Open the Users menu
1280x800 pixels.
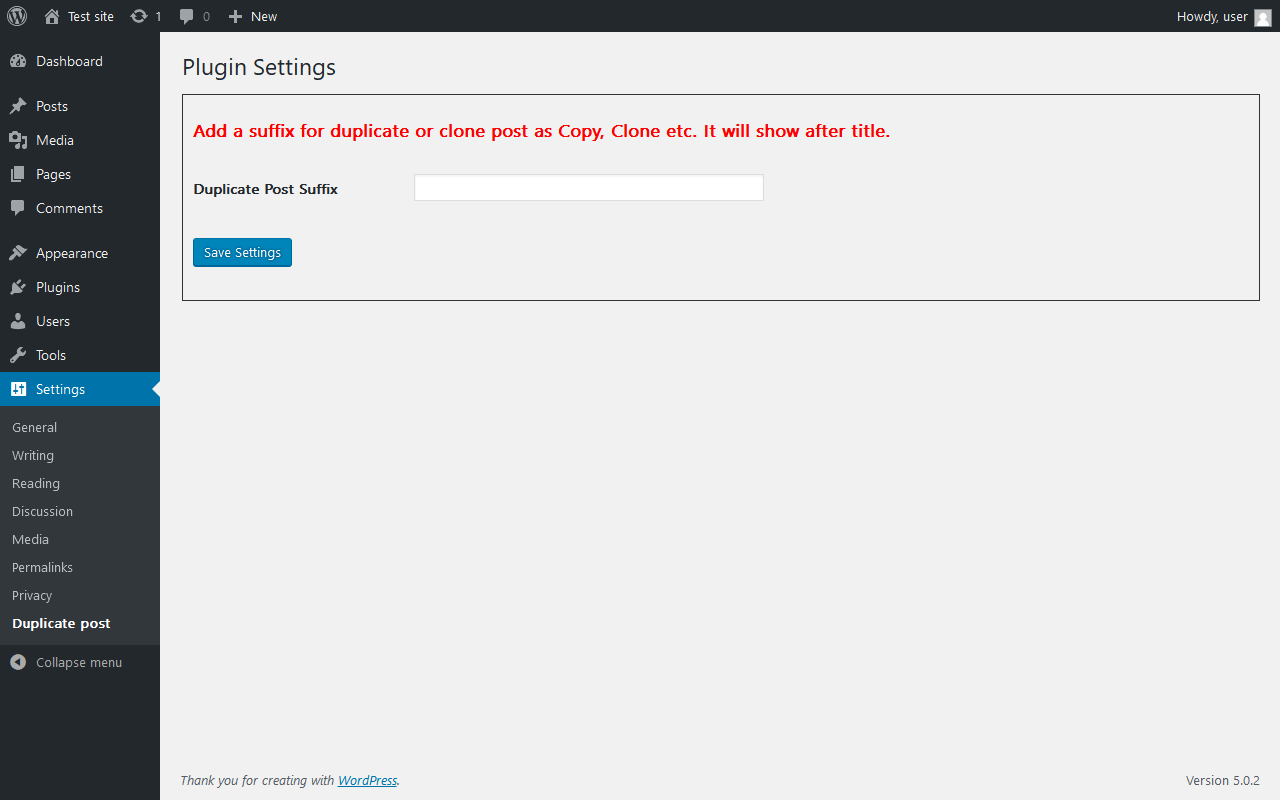tap(80, 321)
